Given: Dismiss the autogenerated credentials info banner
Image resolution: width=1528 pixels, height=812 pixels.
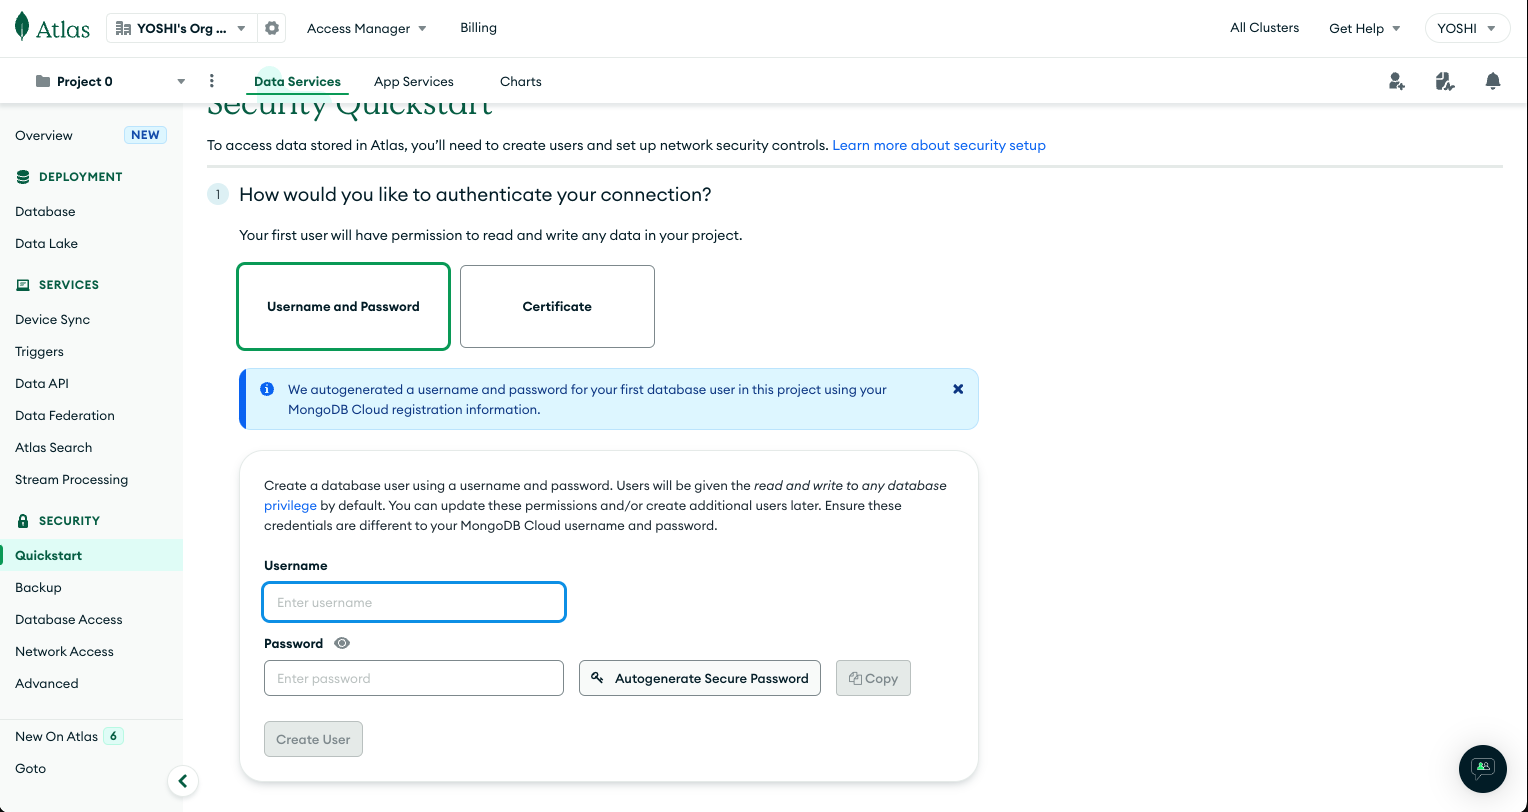Looking at the screenshot, I should [958, 389].
